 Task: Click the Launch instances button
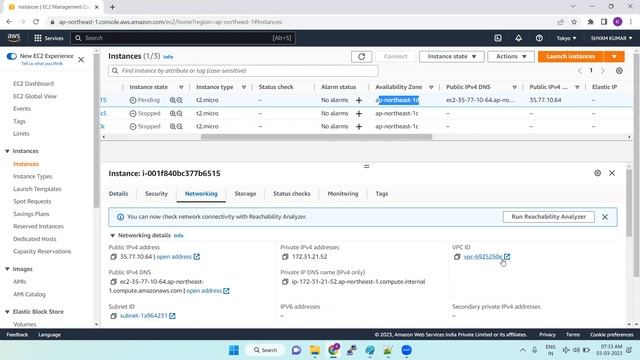571,56
